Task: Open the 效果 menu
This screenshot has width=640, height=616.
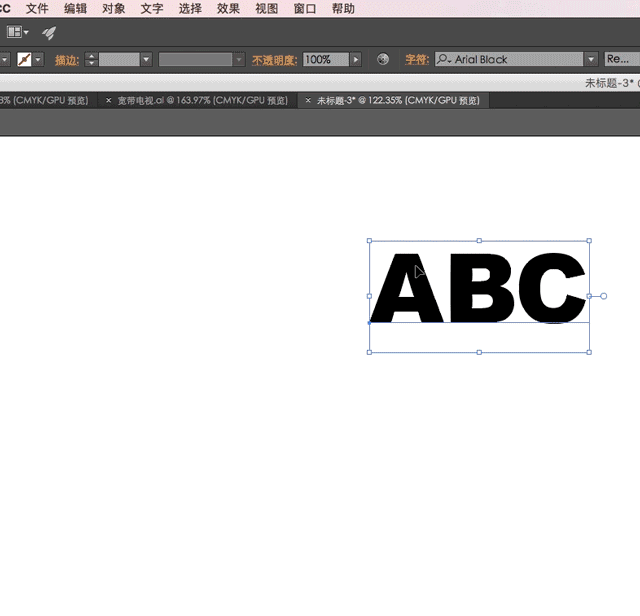Action: tap(228, 9)
